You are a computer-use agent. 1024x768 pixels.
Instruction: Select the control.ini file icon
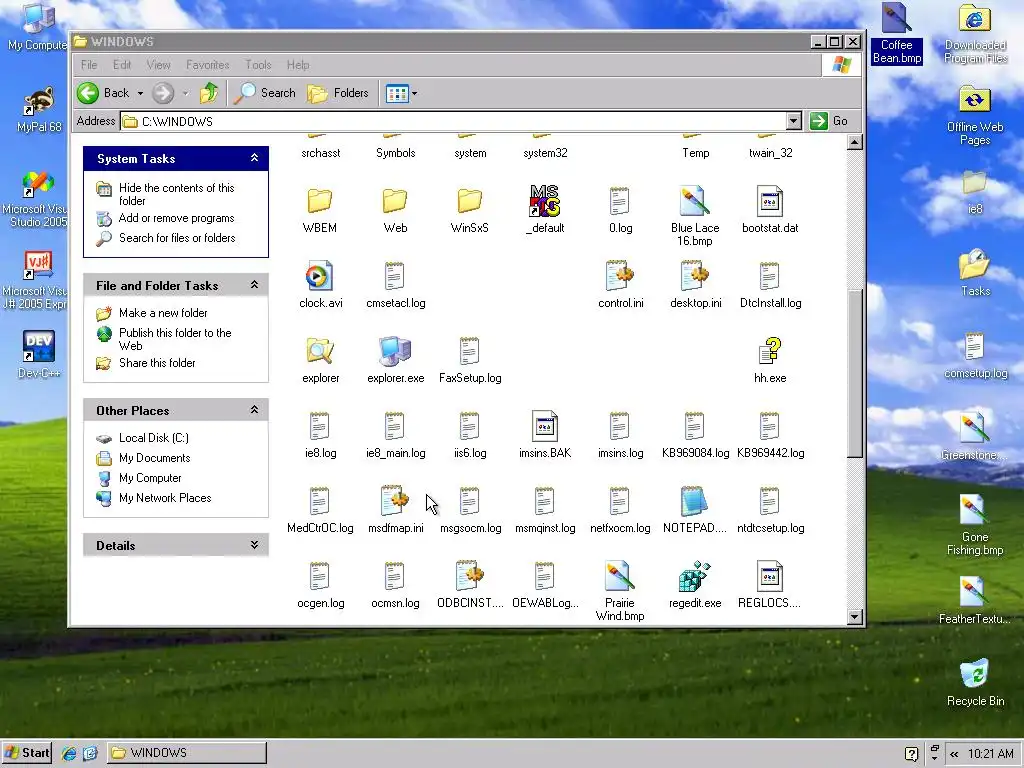tap(620, 276)
